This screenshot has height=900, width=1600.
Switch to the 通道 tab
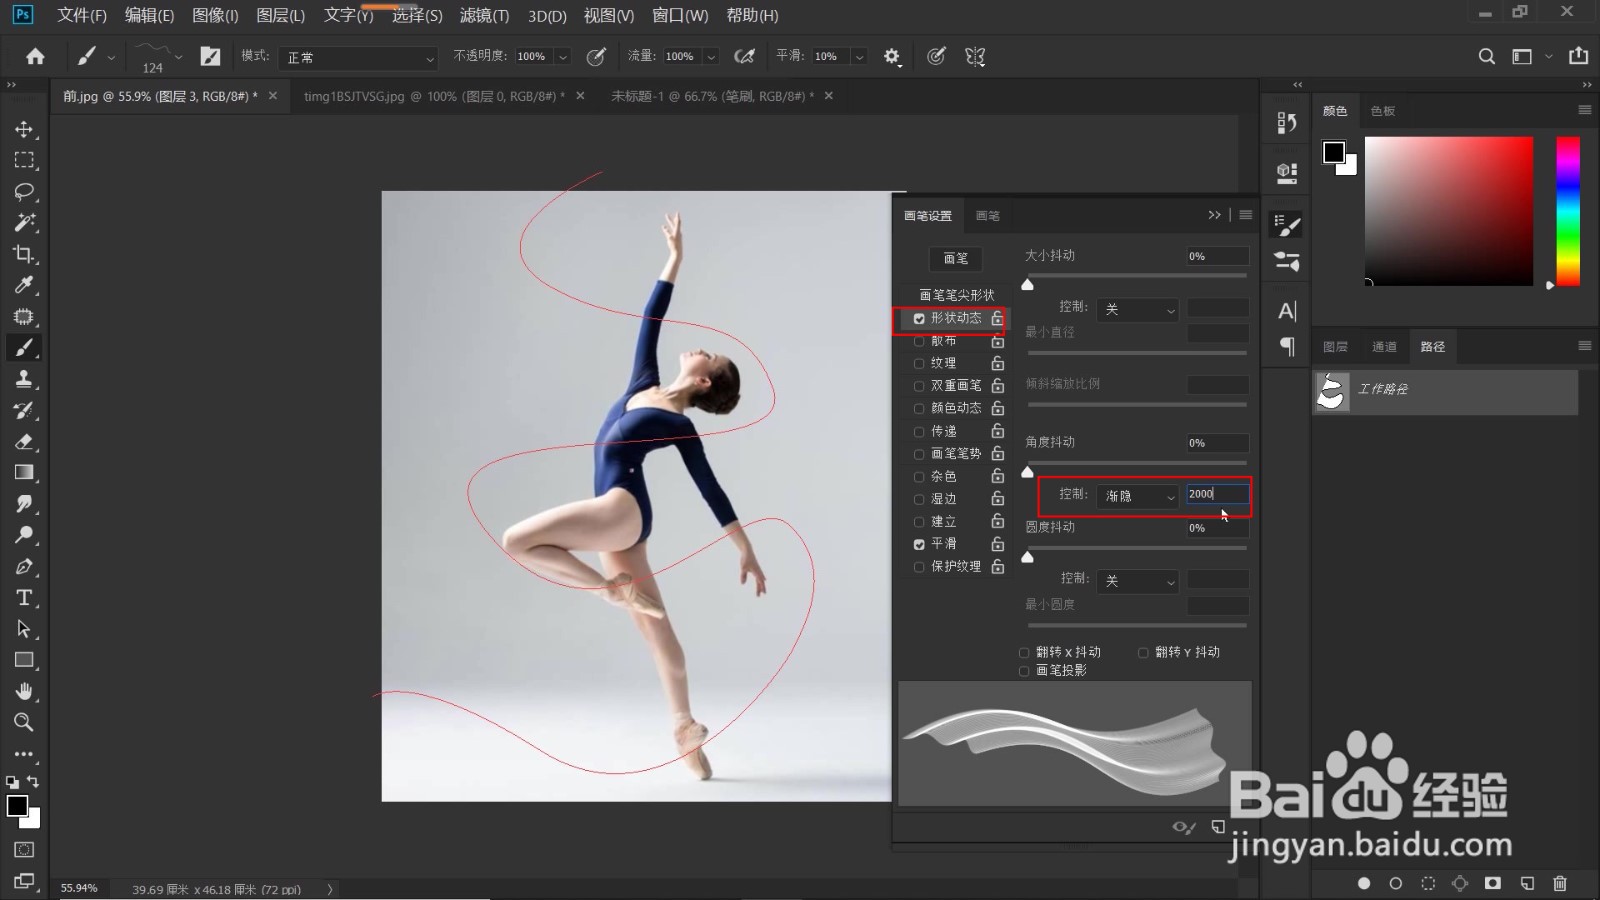tap(1384, 347)
